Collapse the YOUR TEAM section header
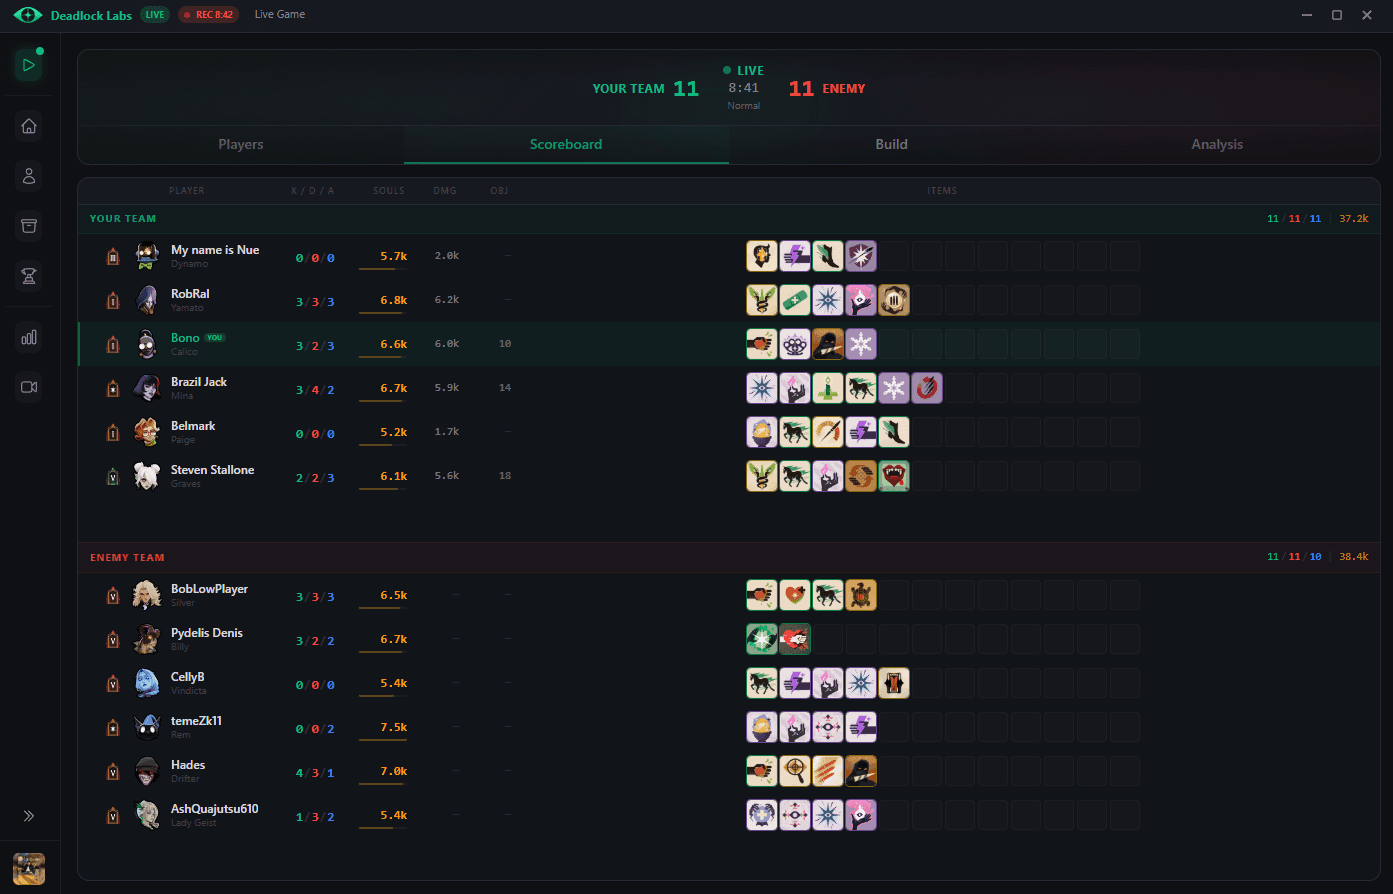The width and height of the screenshot is (1393, 894). (x=122, y=218)
